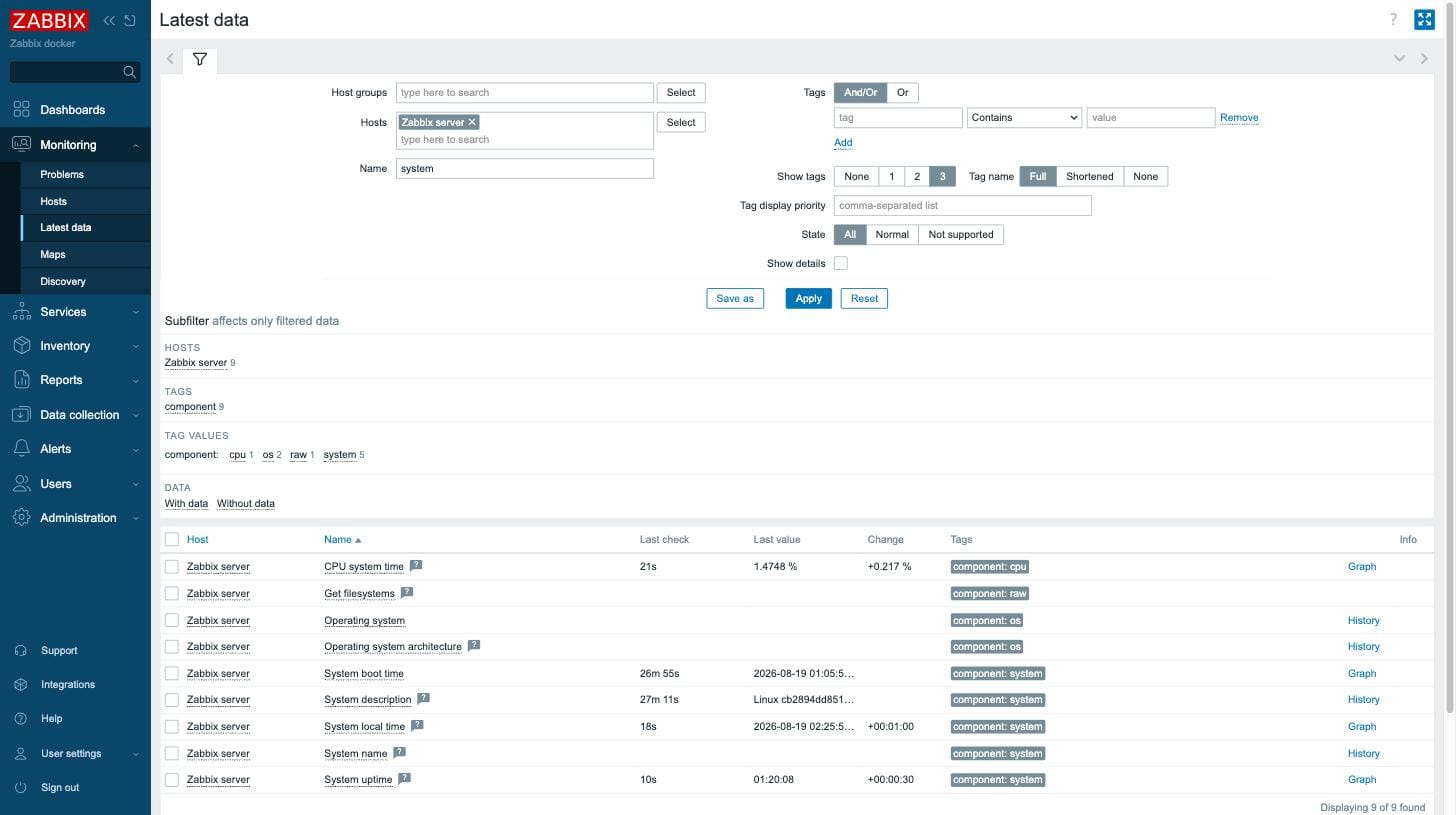Screen dimensions: 1456x815
Task: Check the System boot time row checkbox
Action: 172,674
